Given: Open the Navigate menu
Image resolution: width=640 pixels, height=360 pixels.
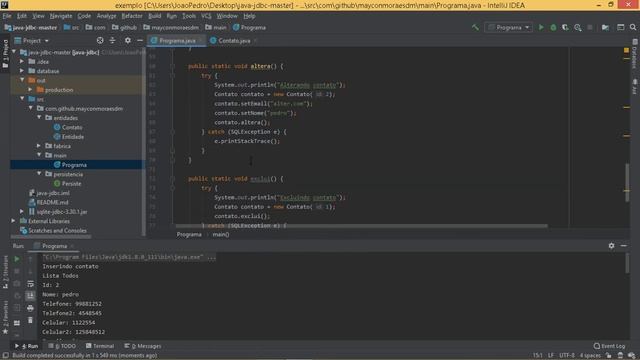Looking at the screenshot, I should coord(61,16).
